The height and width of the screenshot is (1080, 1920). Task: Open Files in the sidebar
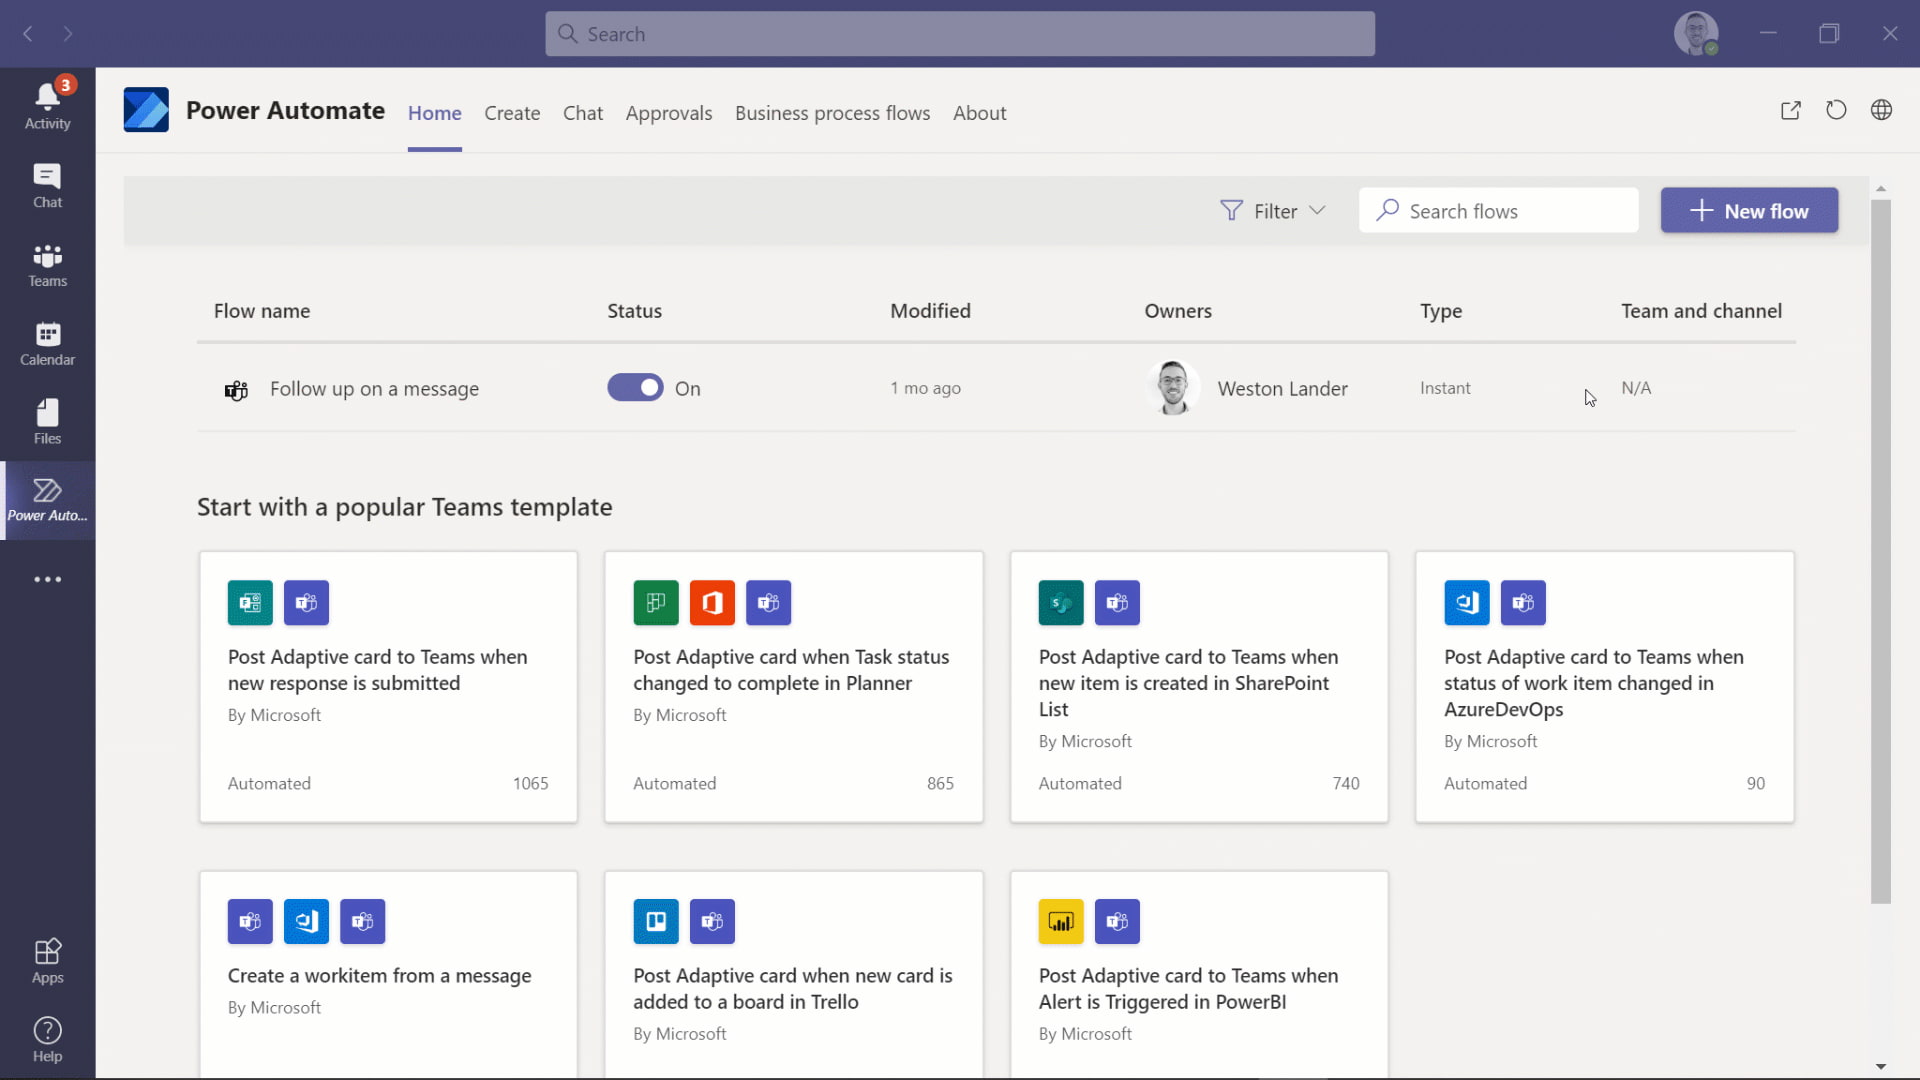(47, 420)
